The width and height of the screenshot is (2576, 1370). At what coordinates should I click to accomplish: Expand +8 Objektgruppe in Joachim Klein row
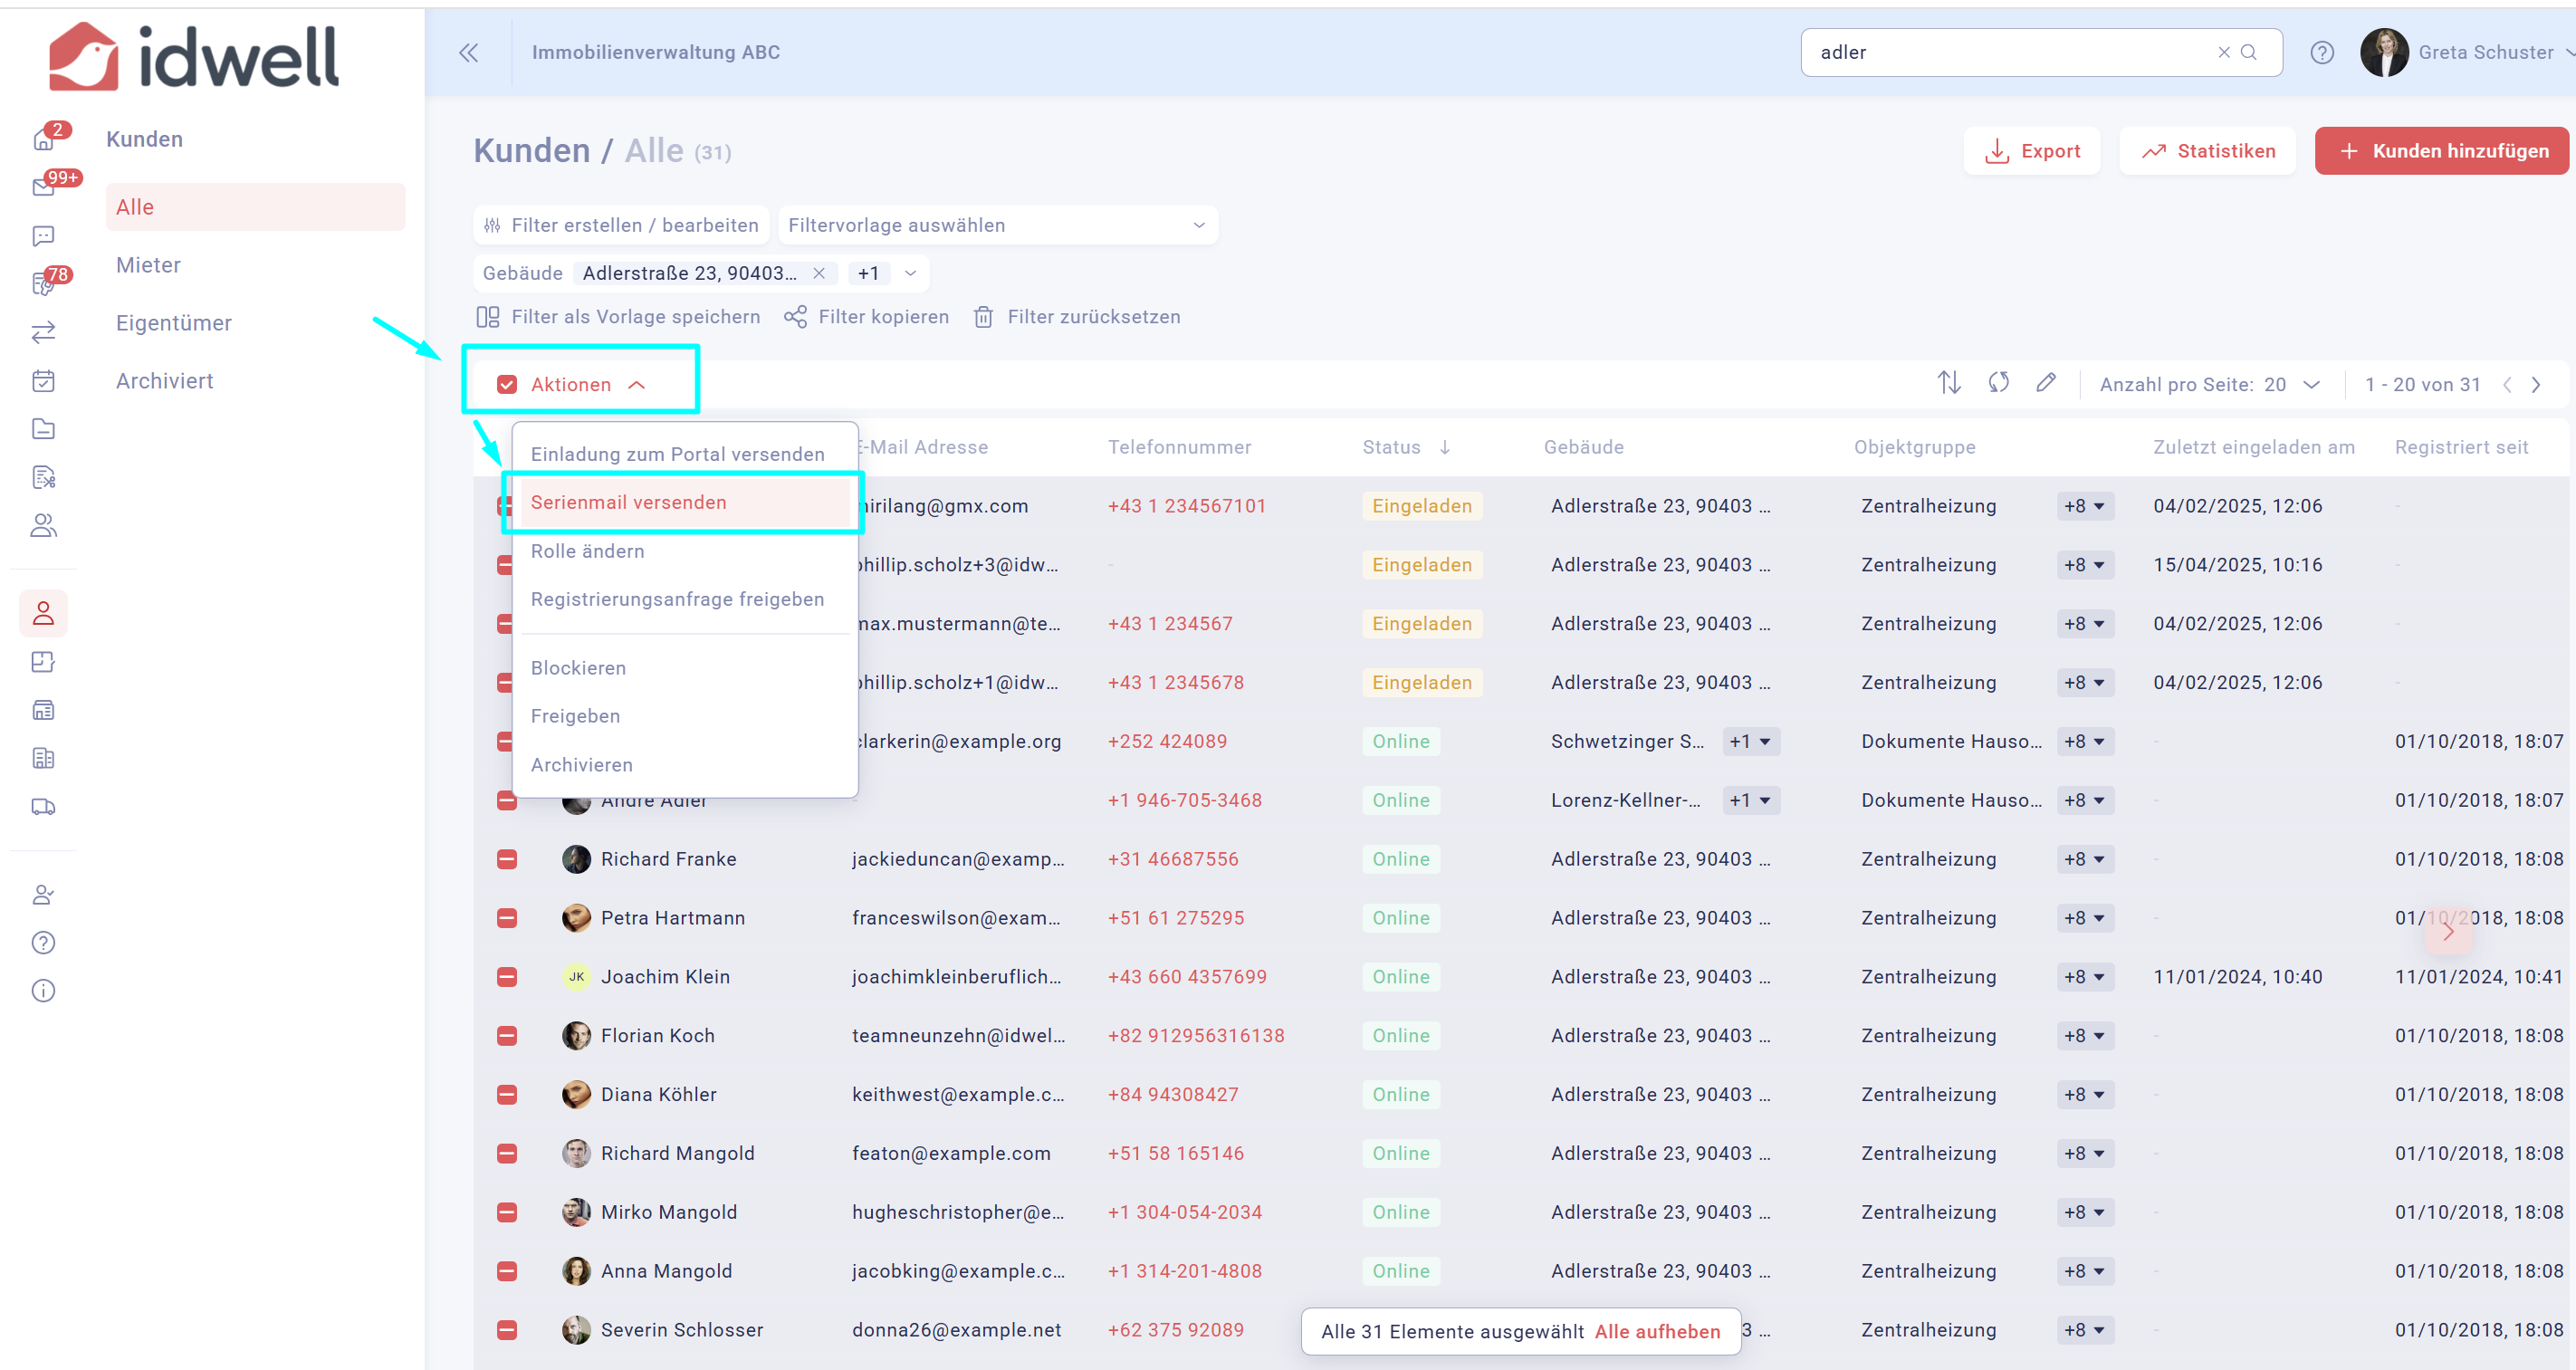tap(2085, 977)
